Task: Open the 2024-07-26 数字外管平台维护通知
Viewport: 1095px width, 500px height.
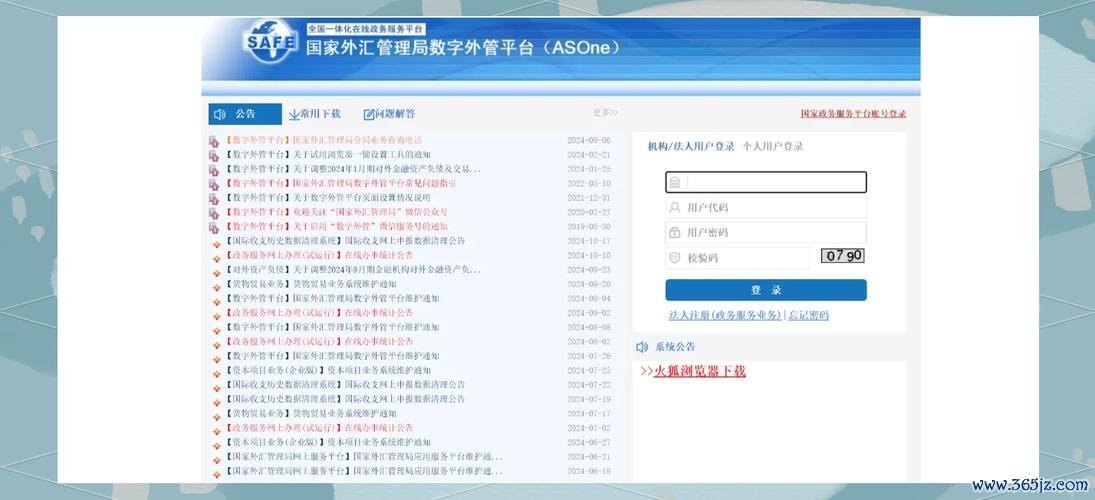Action: click(331, 356)
